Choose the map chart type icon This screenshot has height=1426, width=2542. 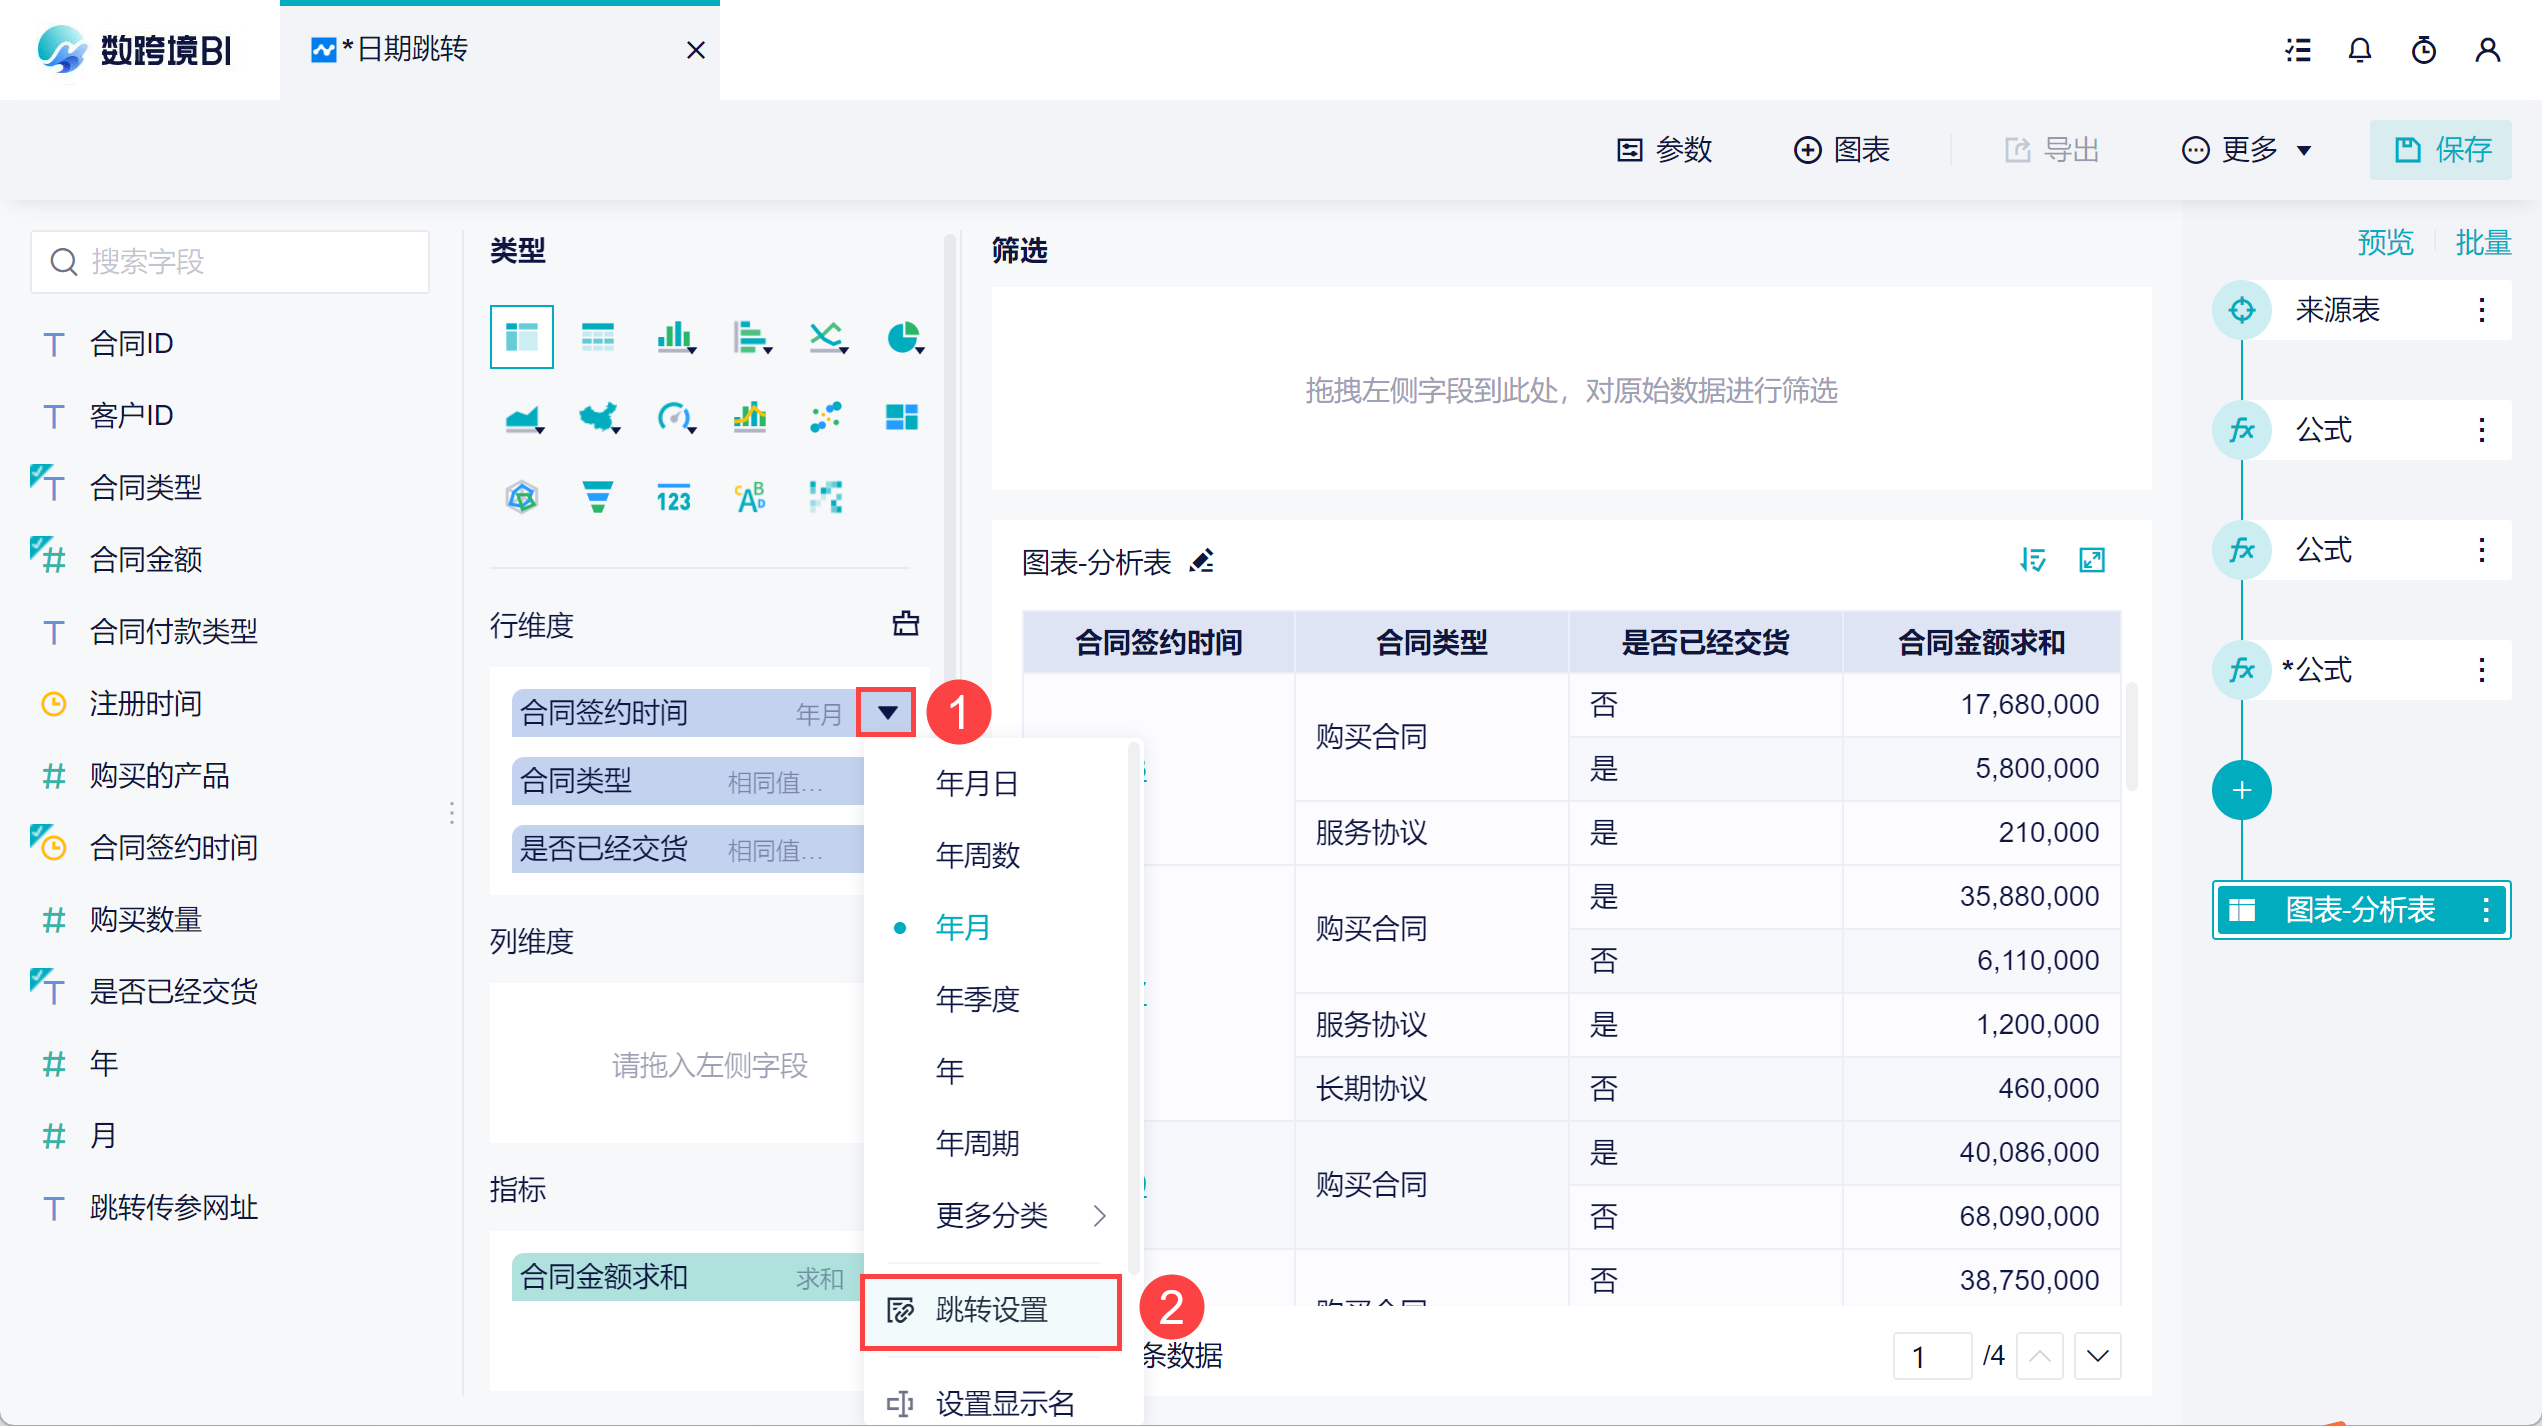click(x=598, y=417)
